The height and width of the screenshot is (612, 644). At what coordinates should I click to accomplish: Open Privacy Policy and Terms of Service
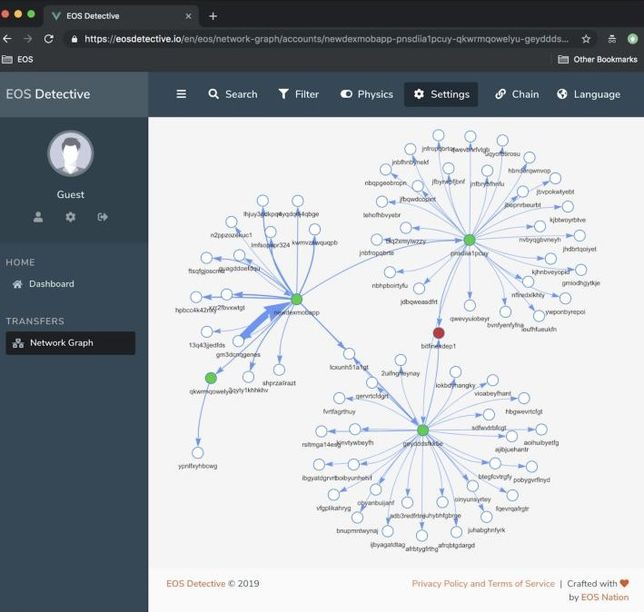coord(483,584)
